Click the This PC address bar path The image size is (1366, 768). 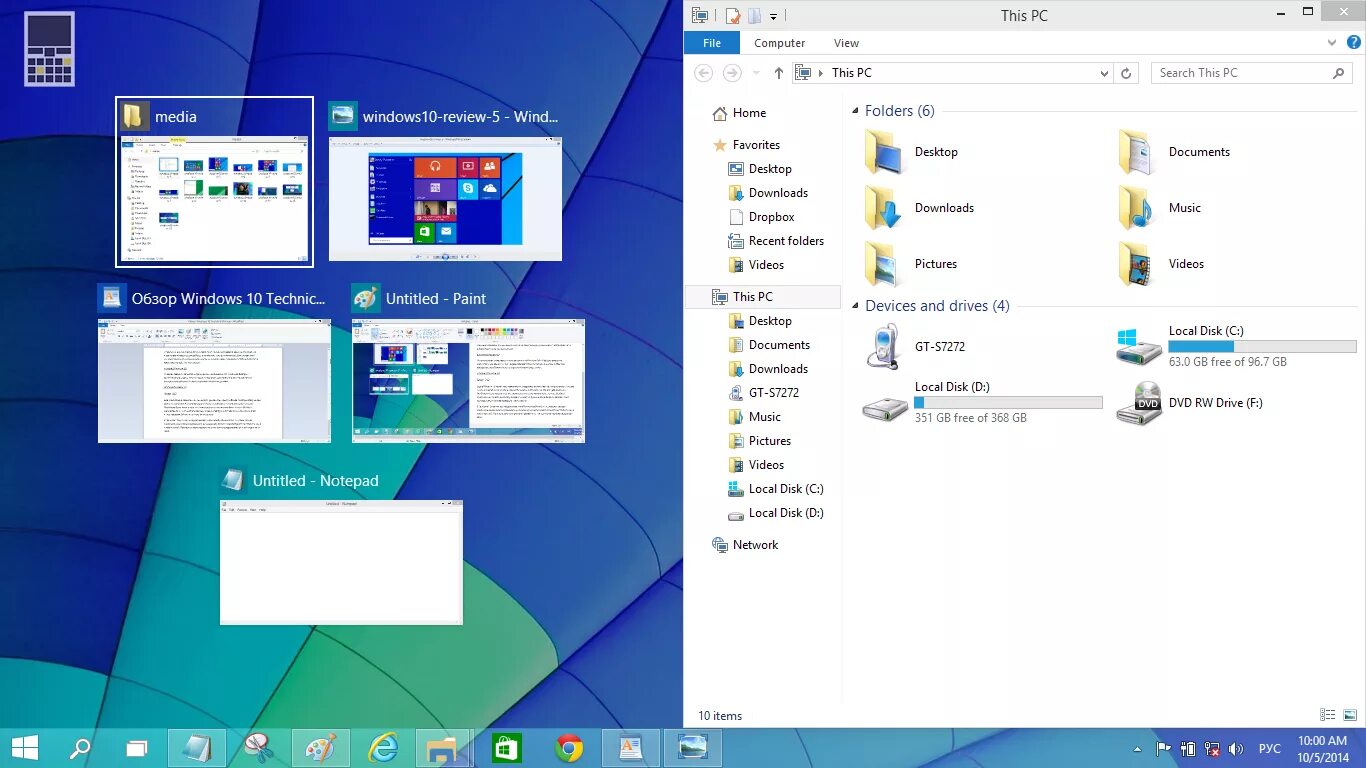pyautogui.click(x=852, y=73)
